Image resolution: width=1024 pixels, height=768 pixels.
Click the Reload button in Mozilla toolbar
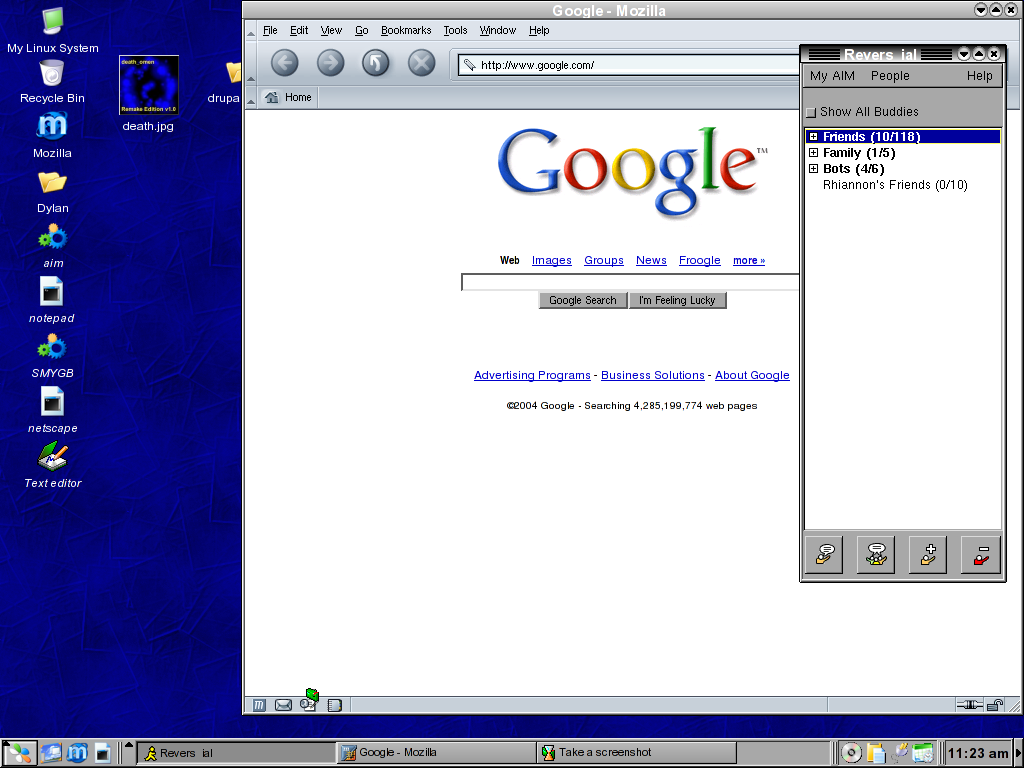376,63
